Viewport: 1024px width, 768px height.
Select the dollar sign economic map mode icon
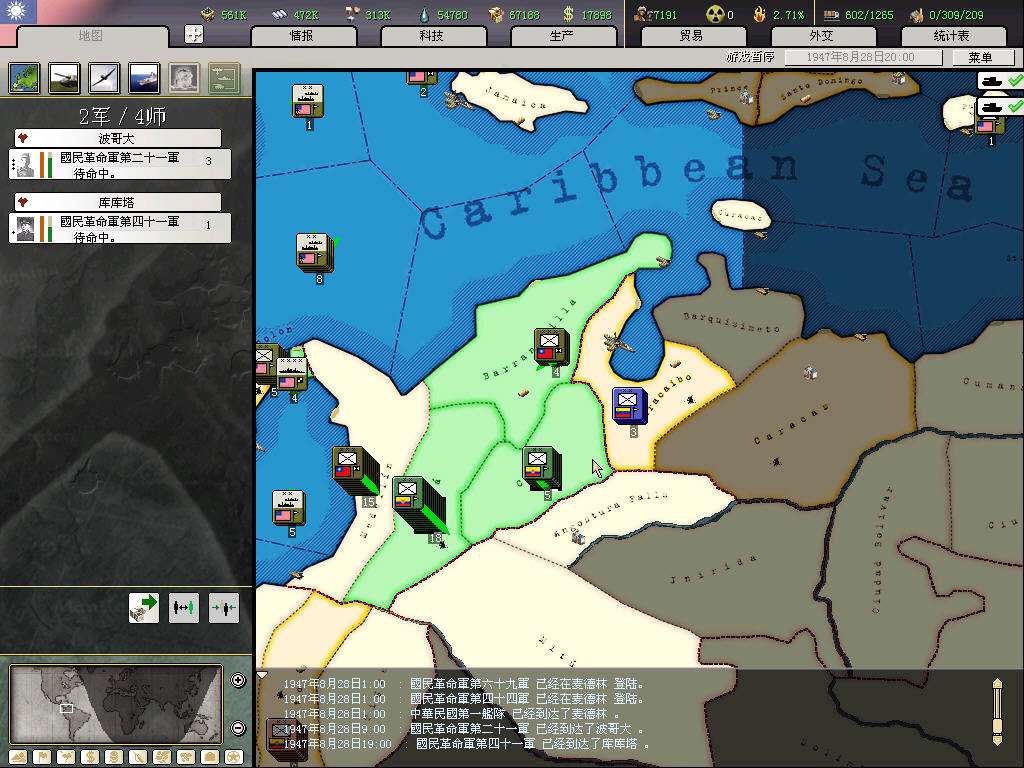pos(88,756)
